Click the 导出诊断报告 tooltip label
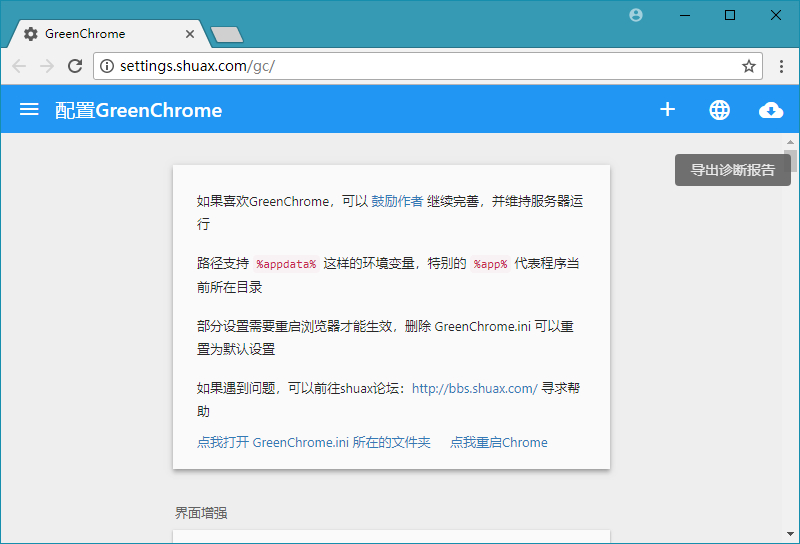 point(733,170)
